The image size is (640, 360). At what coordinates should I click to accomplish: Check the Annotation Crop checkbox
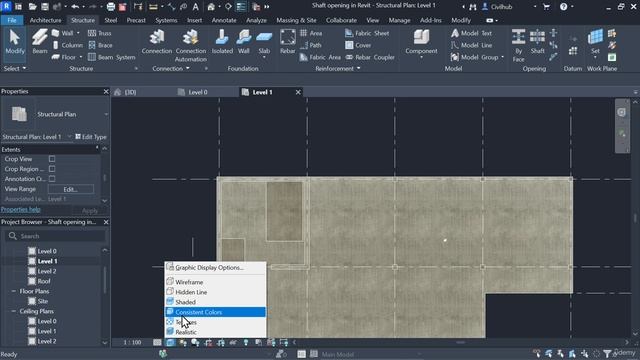[52, 179]
